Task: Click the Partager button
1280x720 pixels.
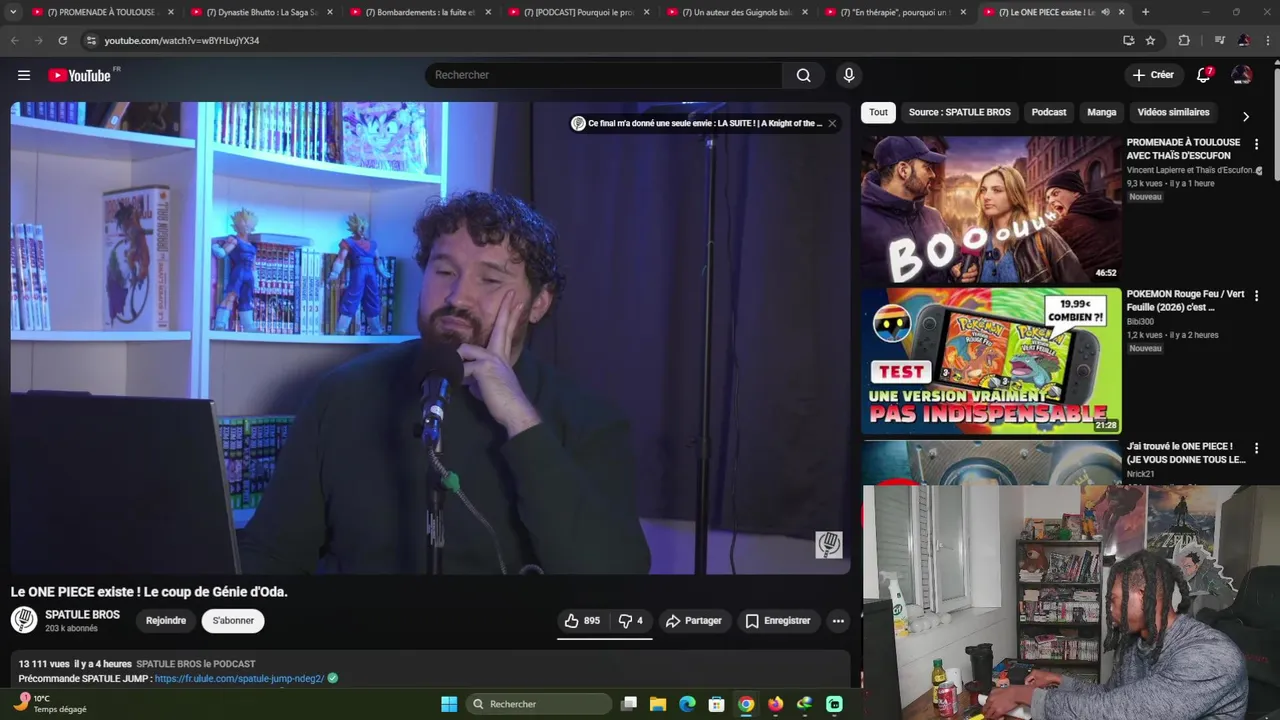Action: tap(694, 621)
